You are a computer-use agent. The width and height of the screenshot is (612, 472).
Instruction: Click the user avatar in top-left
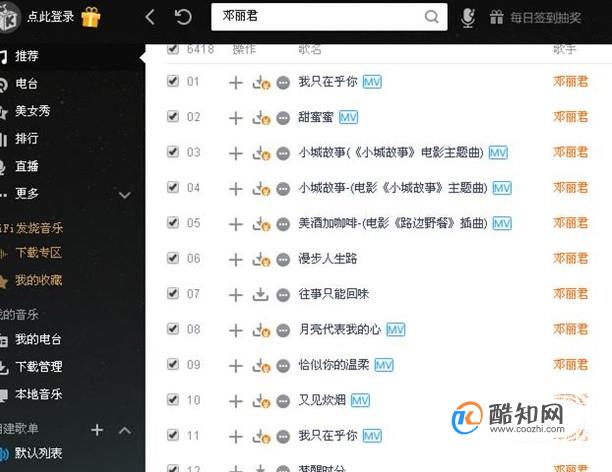pos(9,17)
